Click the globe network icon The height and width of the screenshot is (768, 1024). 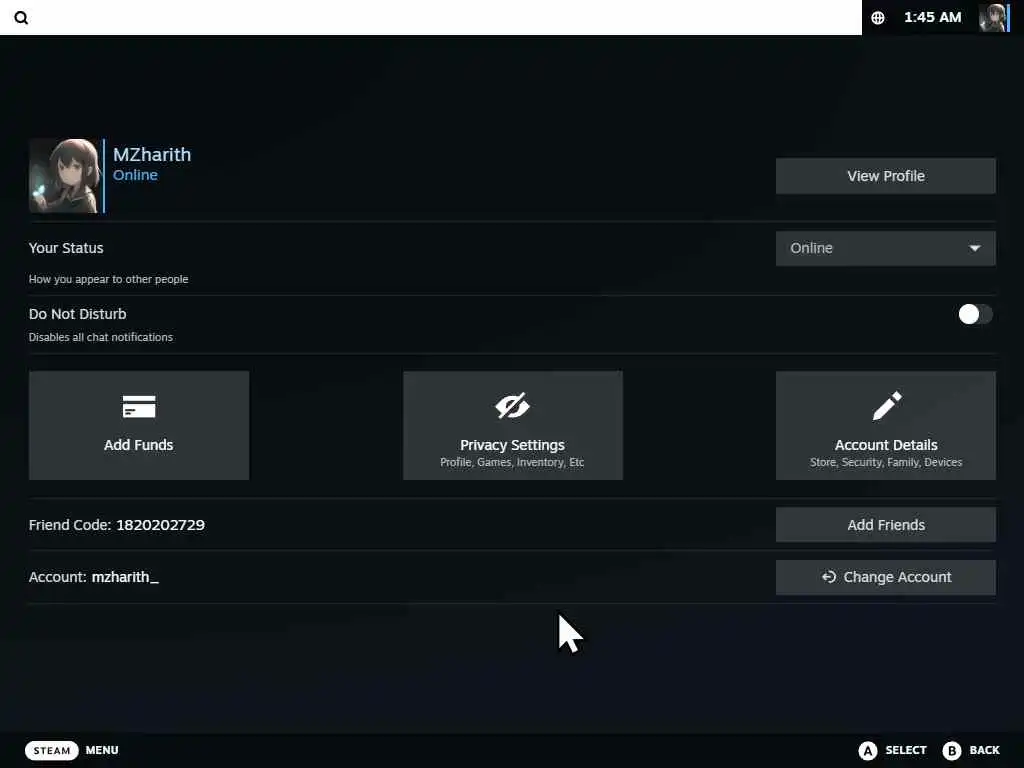pos(878,18)
